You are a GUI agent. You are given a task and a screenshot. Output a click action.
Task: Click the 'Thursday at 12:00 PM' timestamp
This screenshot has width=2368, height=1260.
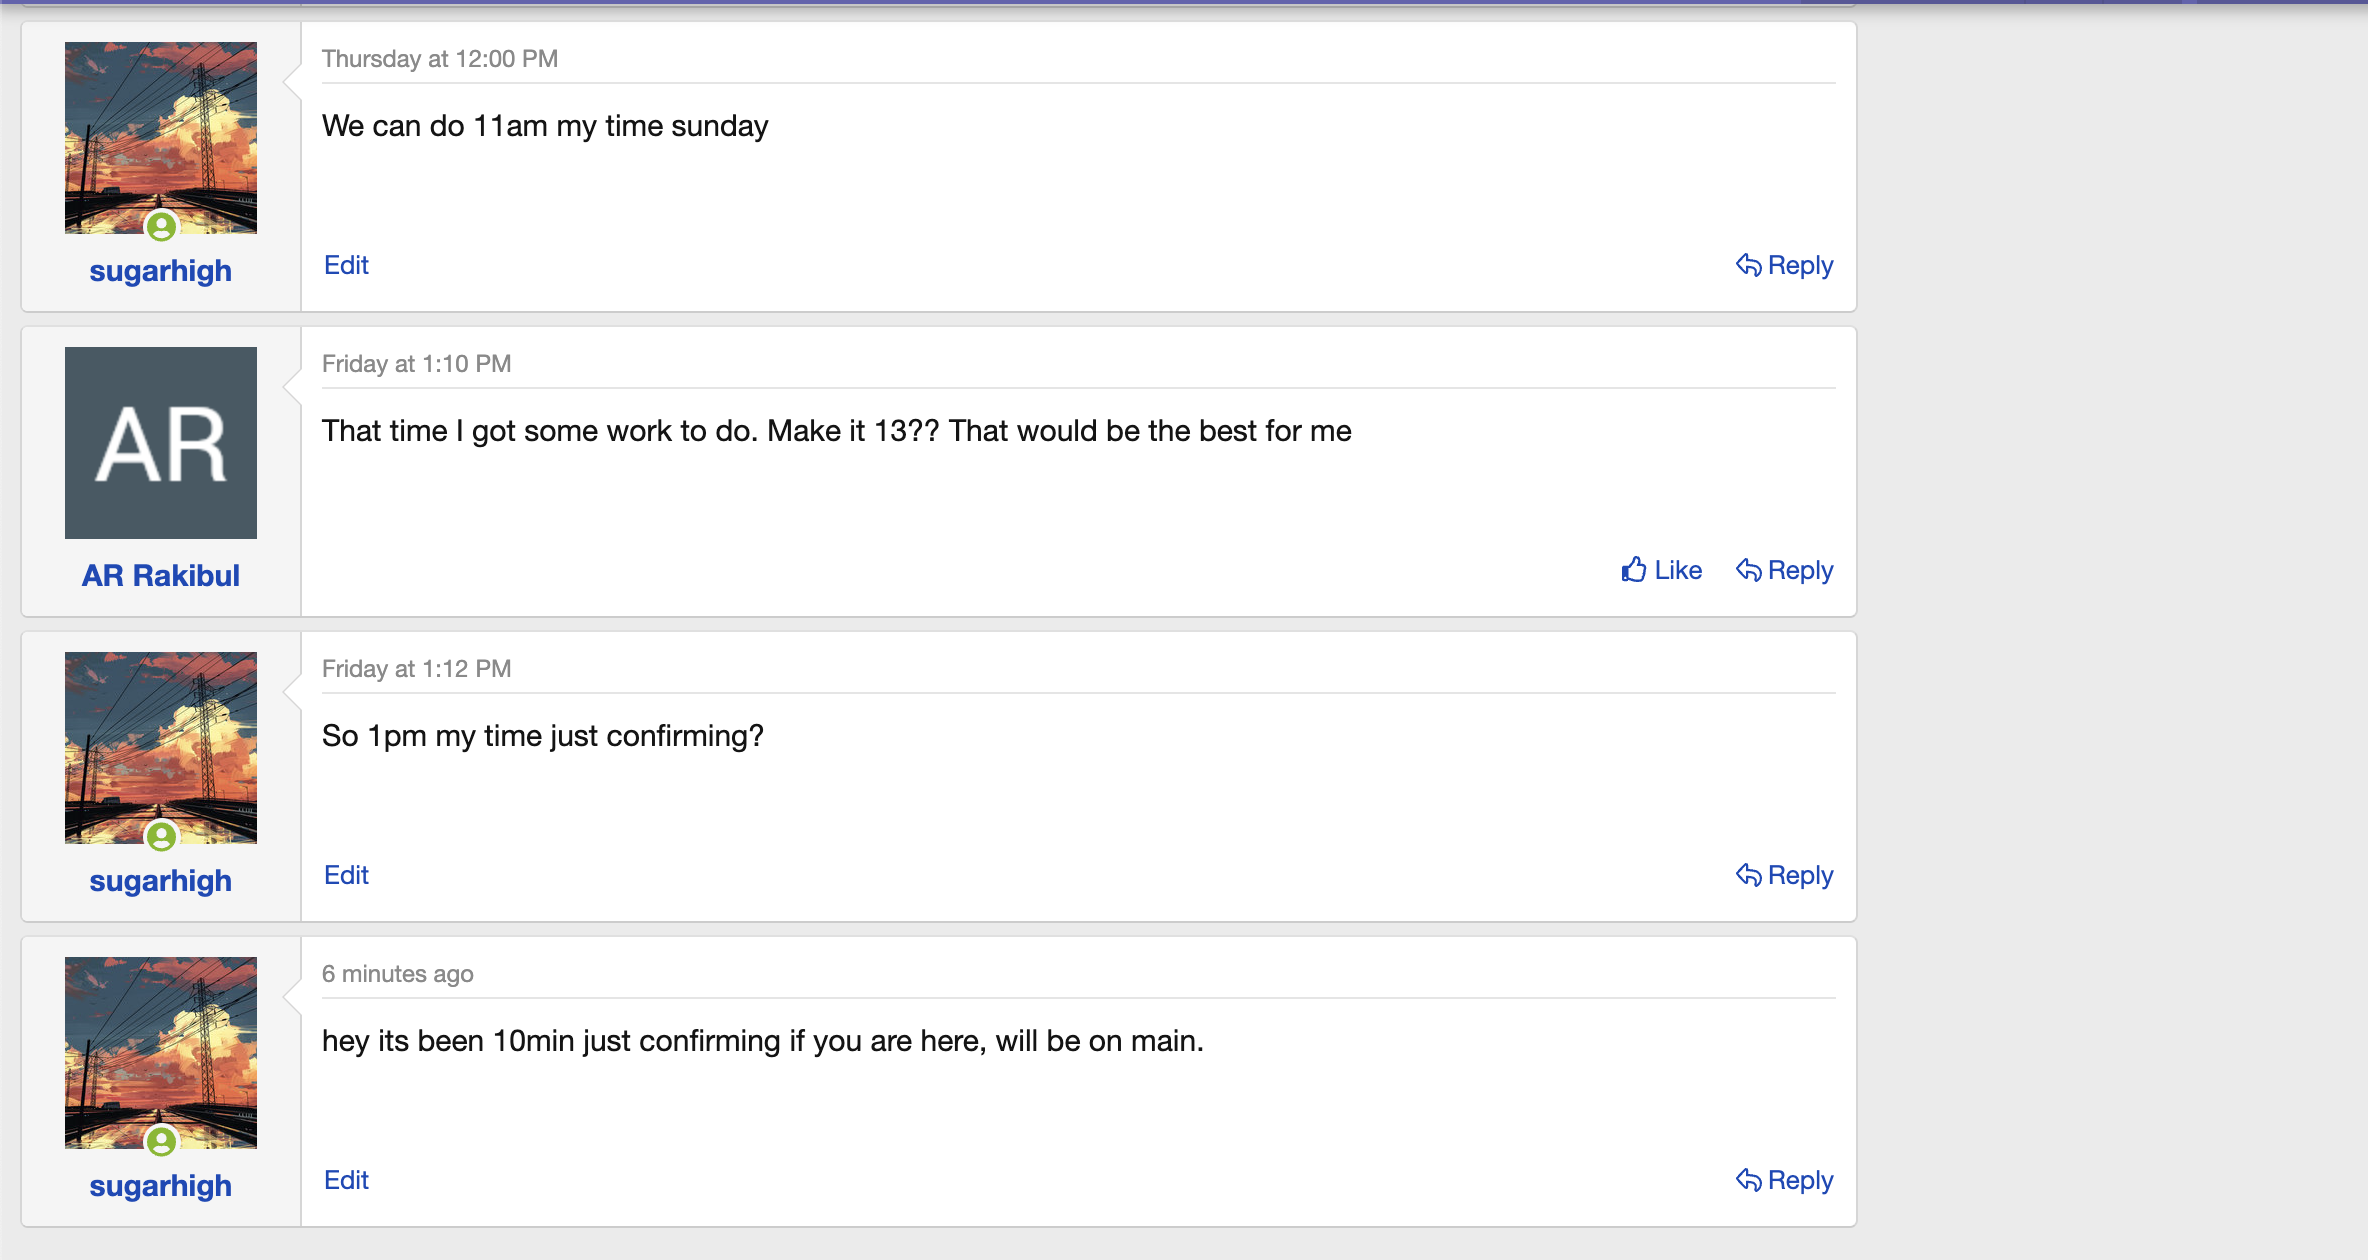439,59
